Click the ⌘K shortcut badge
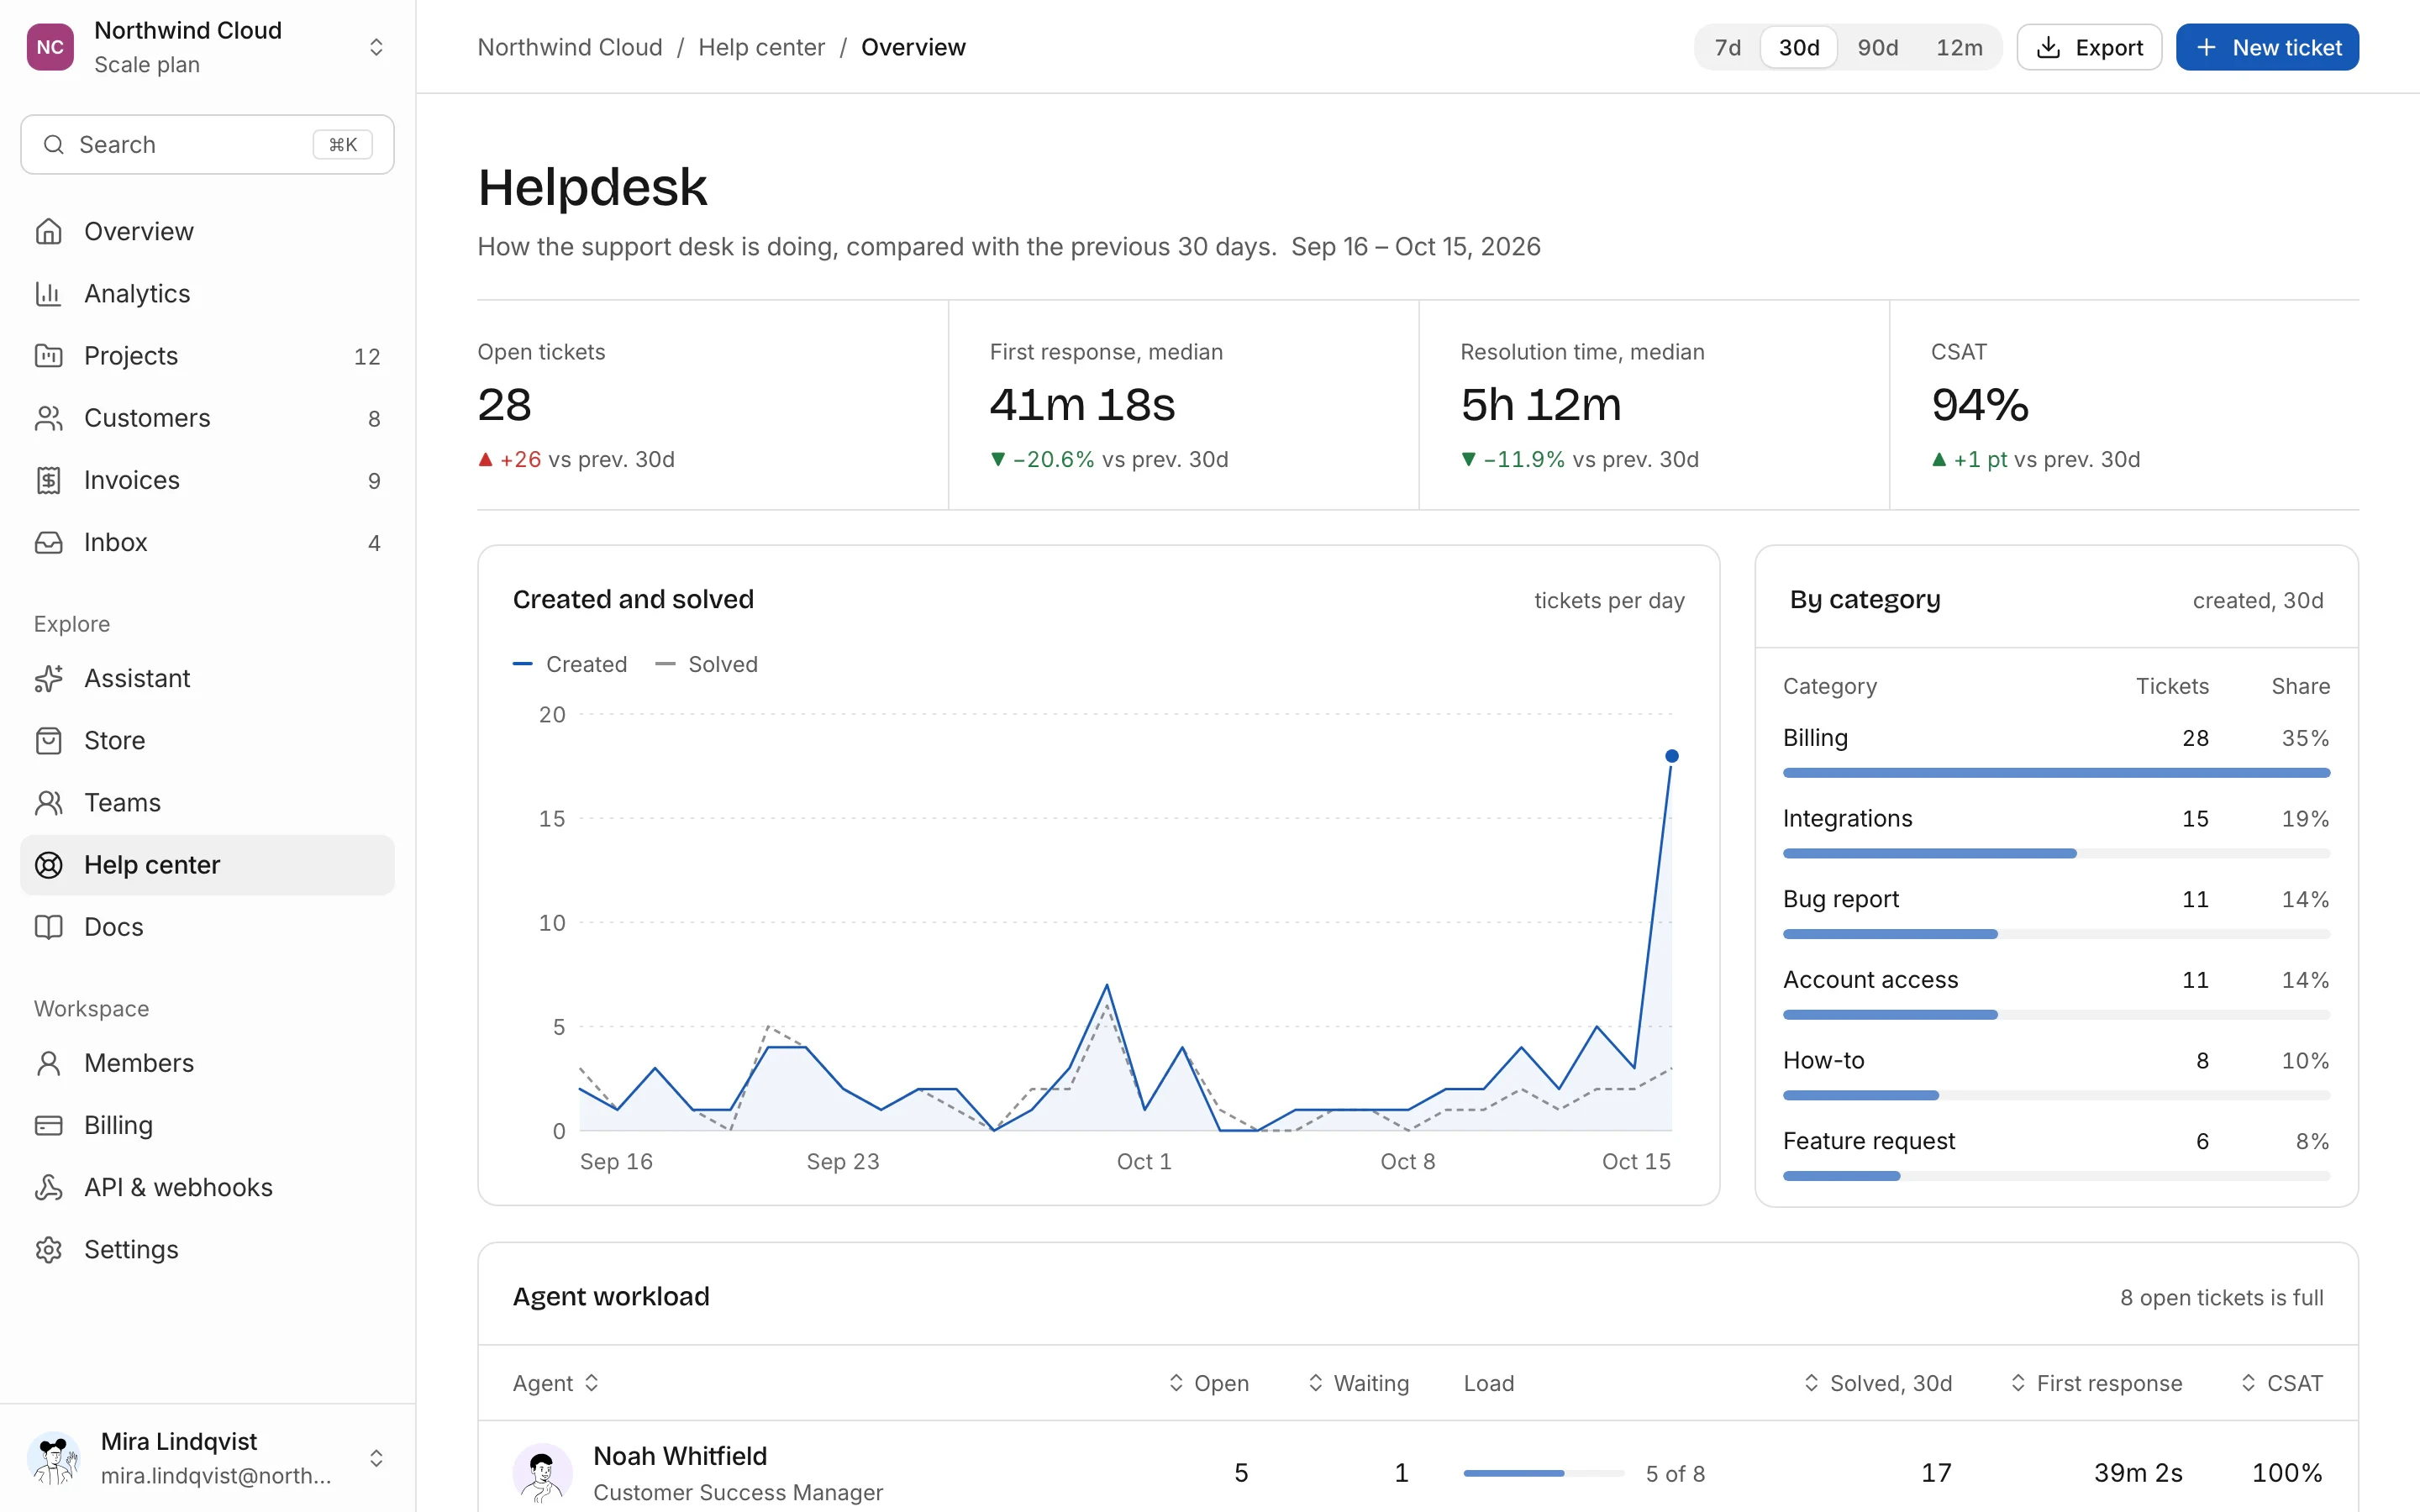The height and width of the screenshot is (1512, 2420). [x=343, y=145]
